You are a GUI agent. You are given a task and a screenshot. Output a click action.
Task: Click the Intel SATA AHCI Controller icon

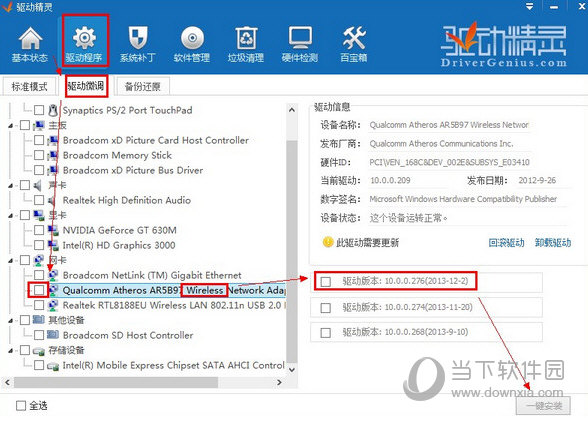click(x=53, y=365)
